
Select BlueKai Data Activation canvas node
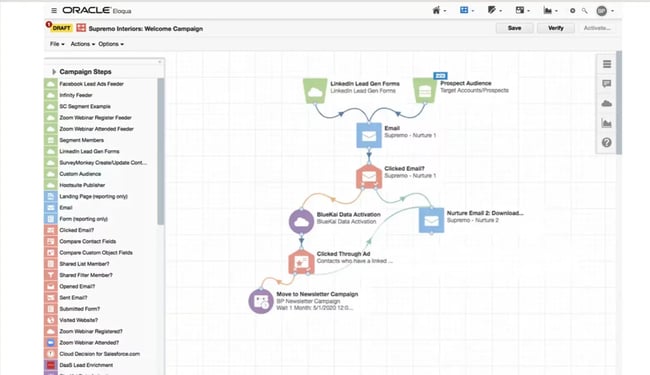point(301,221)
